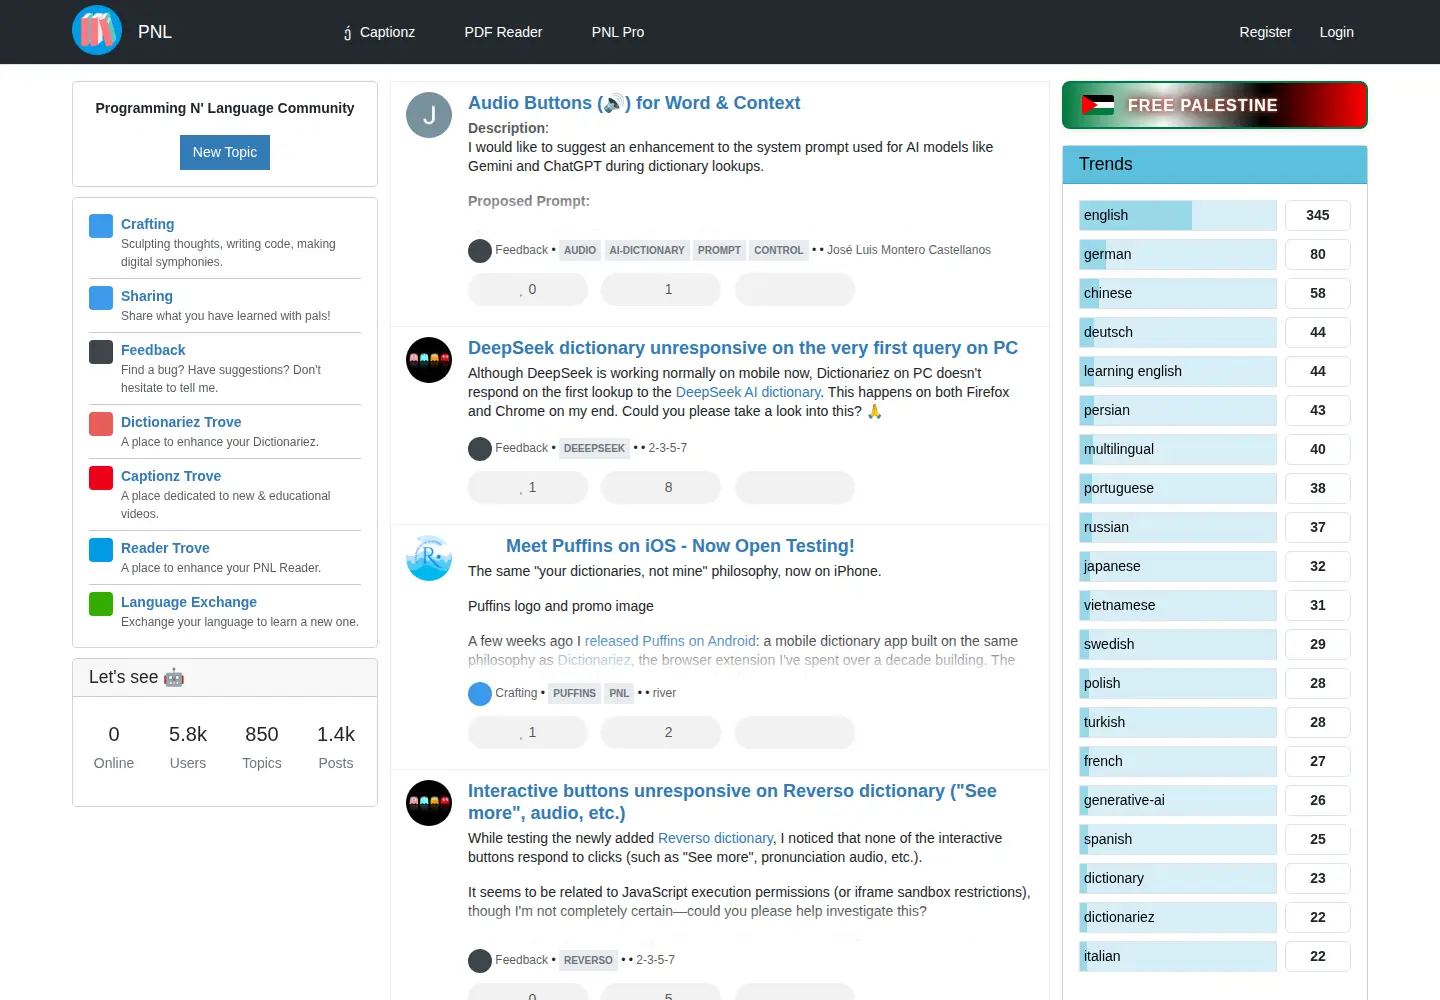Select the "english" trend bar

1178,215
